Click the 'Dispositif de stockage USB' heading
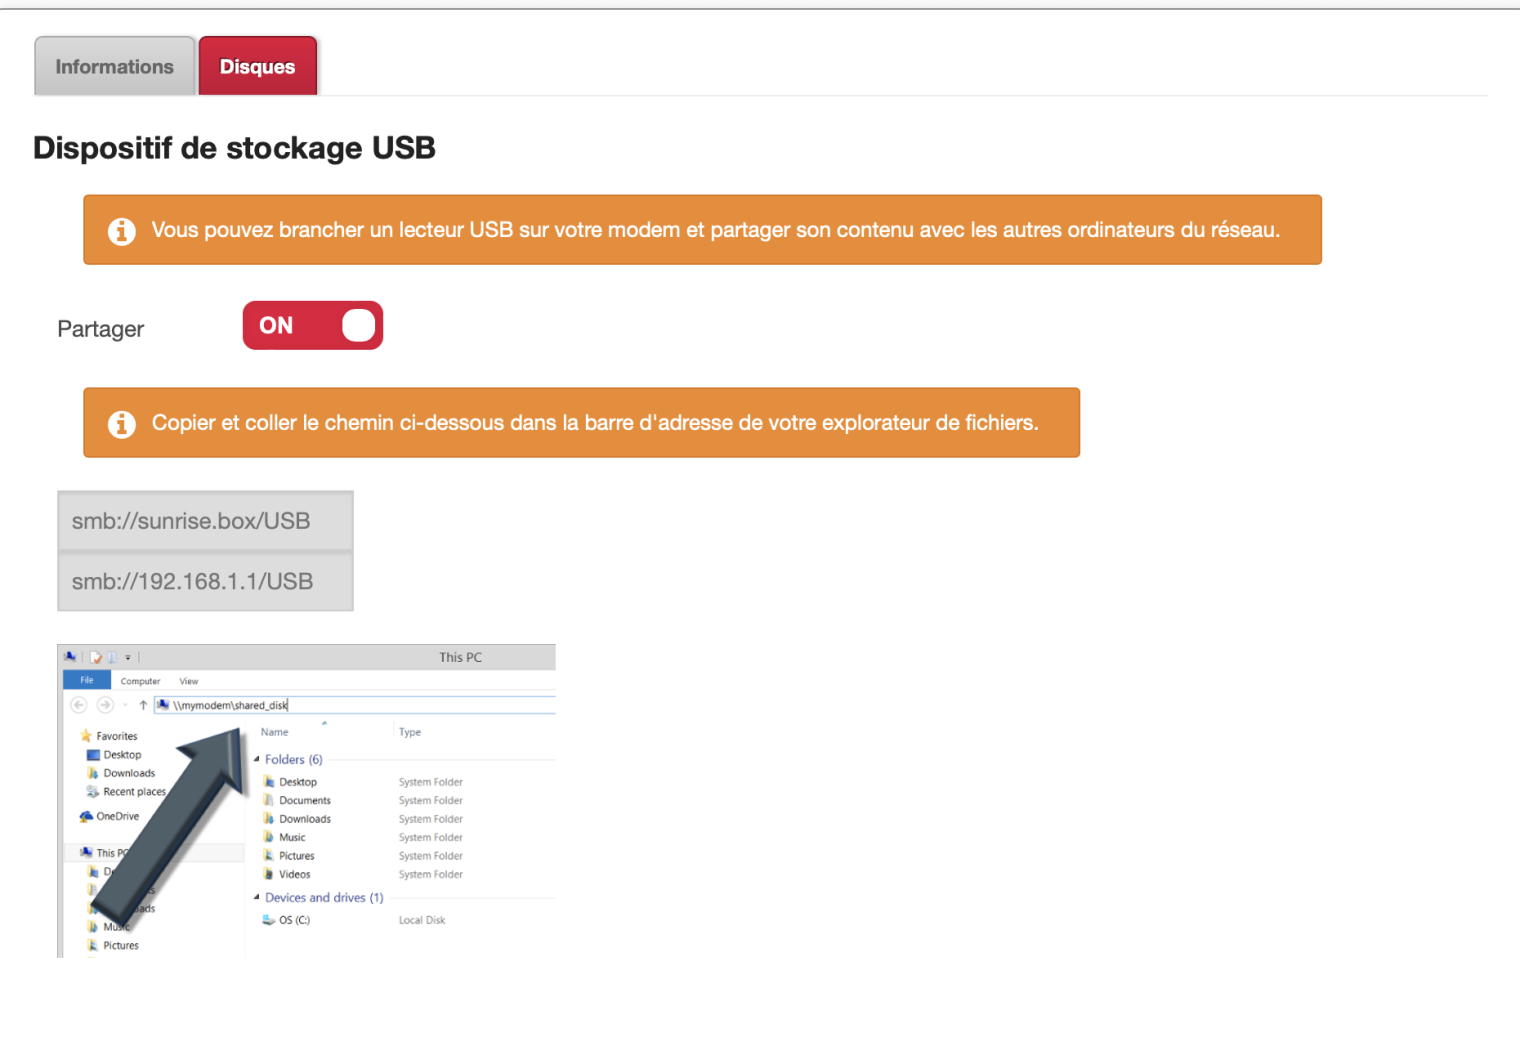Screen dimensions: 1520x1038 234,148
